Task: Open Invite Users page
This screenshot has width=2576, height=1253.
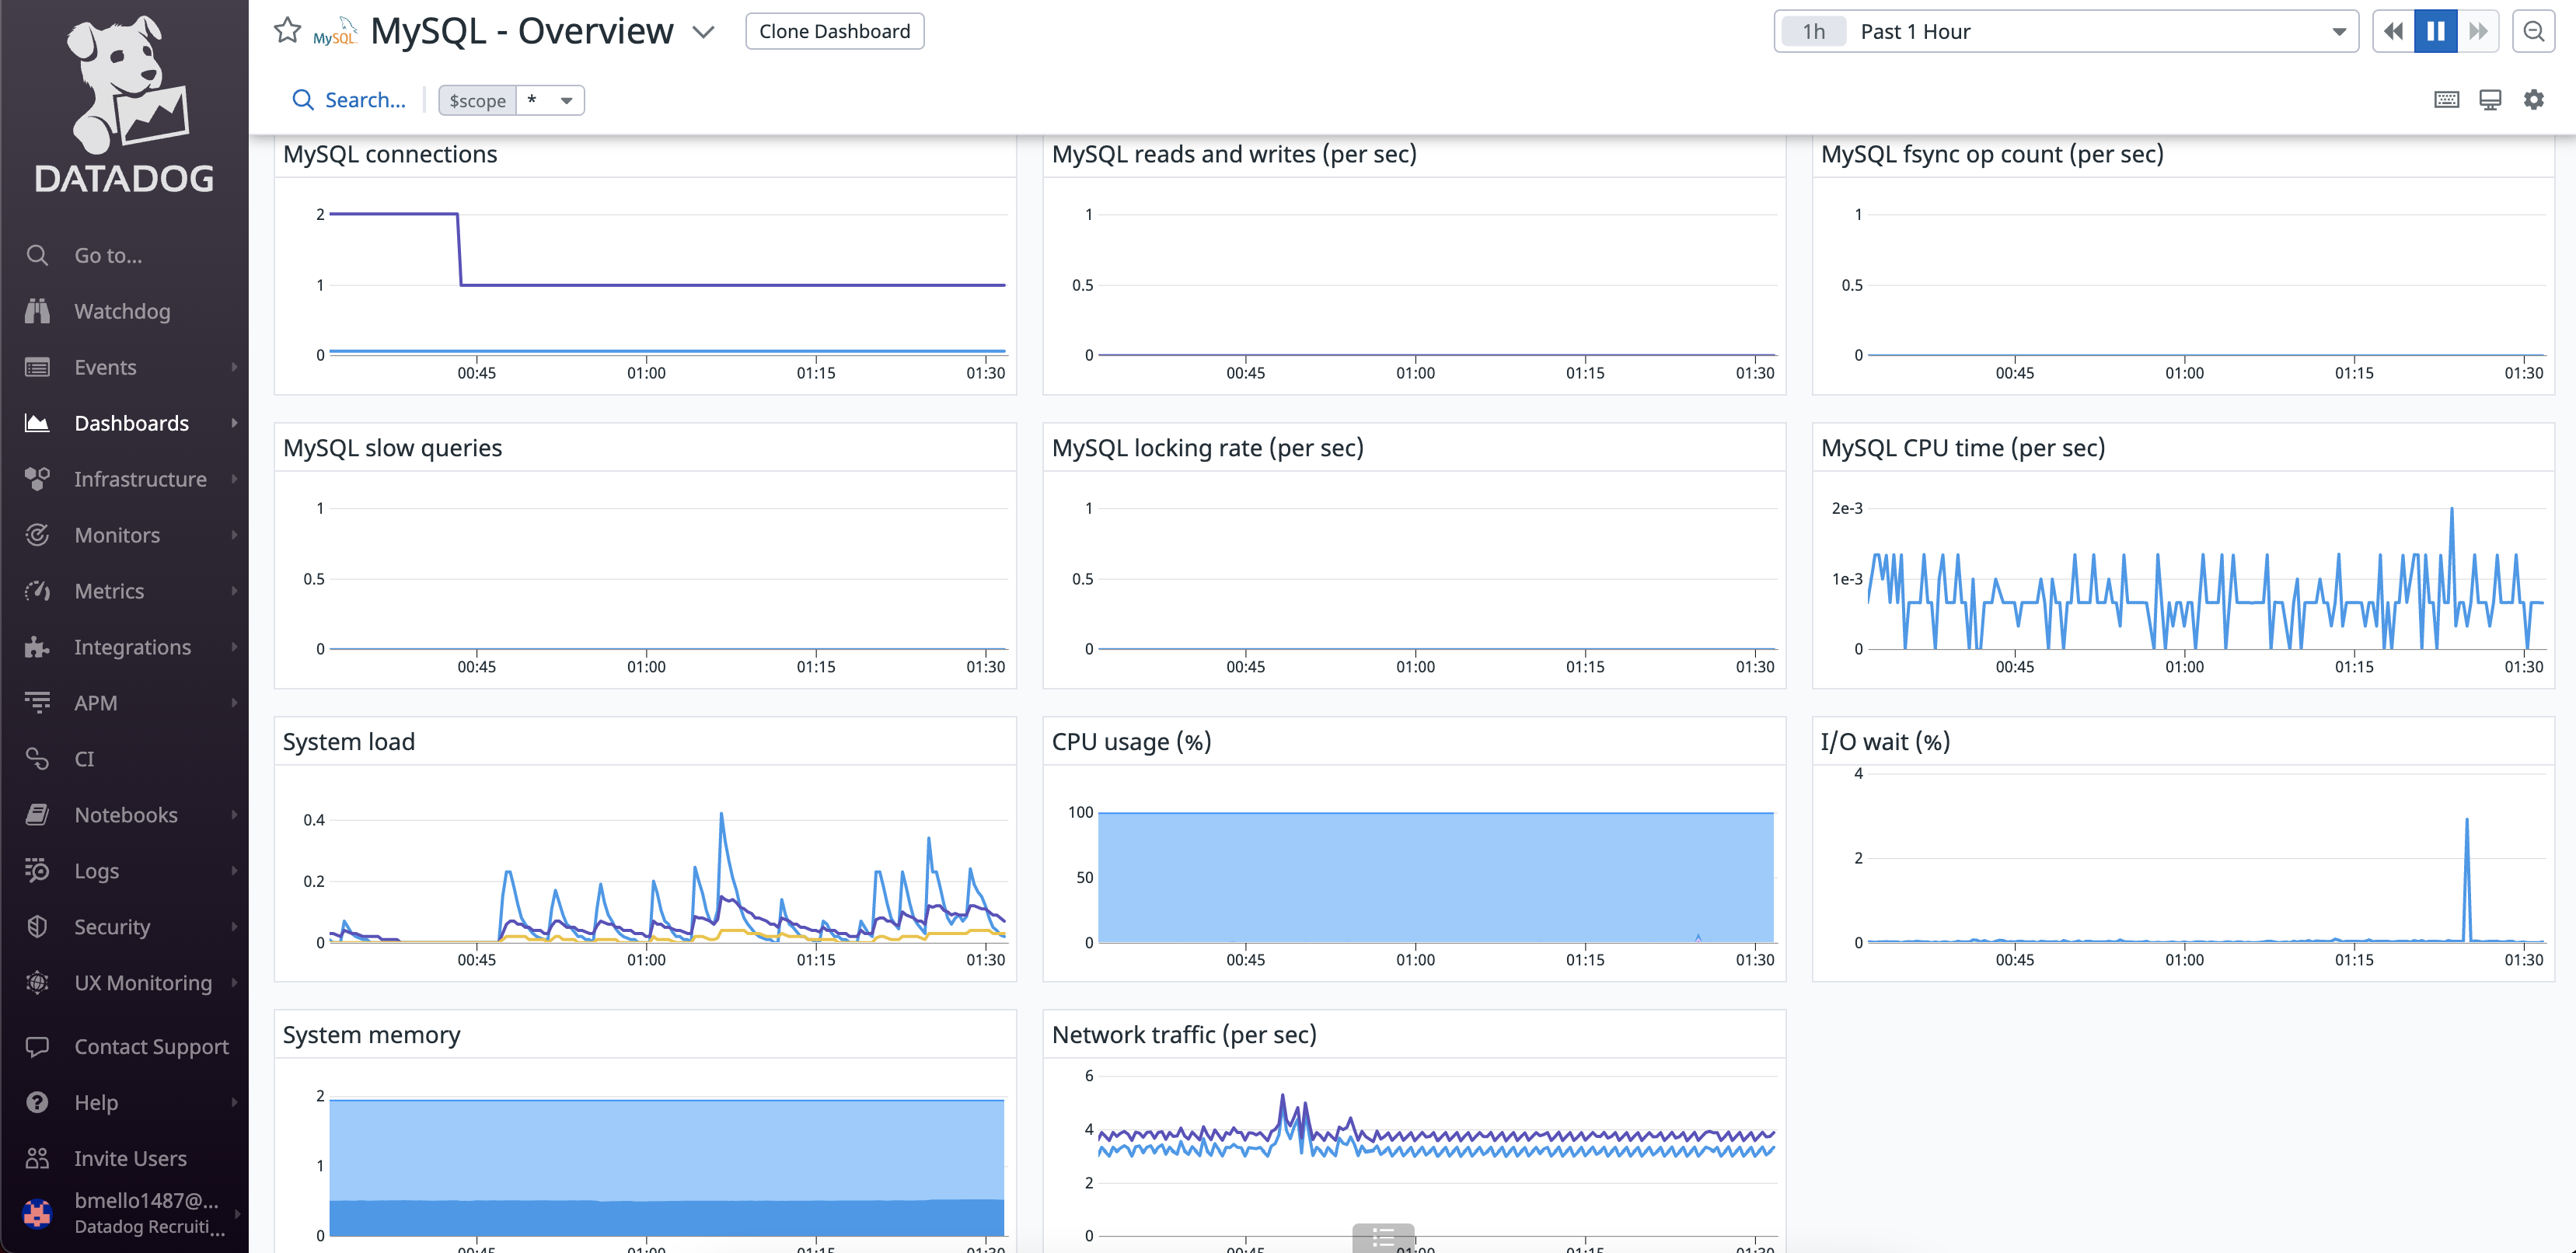Action: pyautogui.click(x=130, y=1159)
